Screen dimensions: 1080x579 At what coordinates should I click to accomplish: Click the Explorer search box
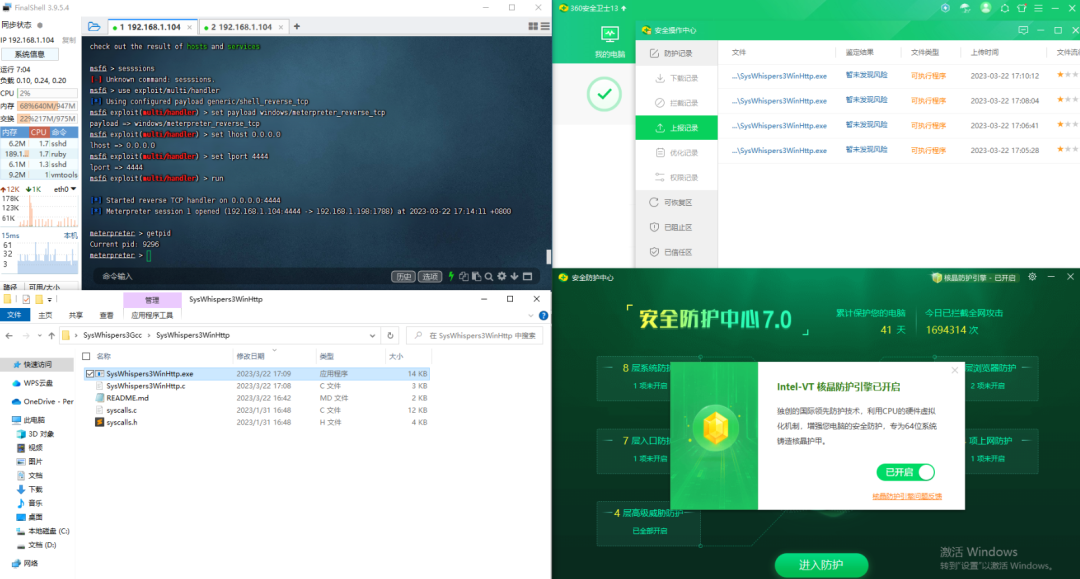click(475, 335)
